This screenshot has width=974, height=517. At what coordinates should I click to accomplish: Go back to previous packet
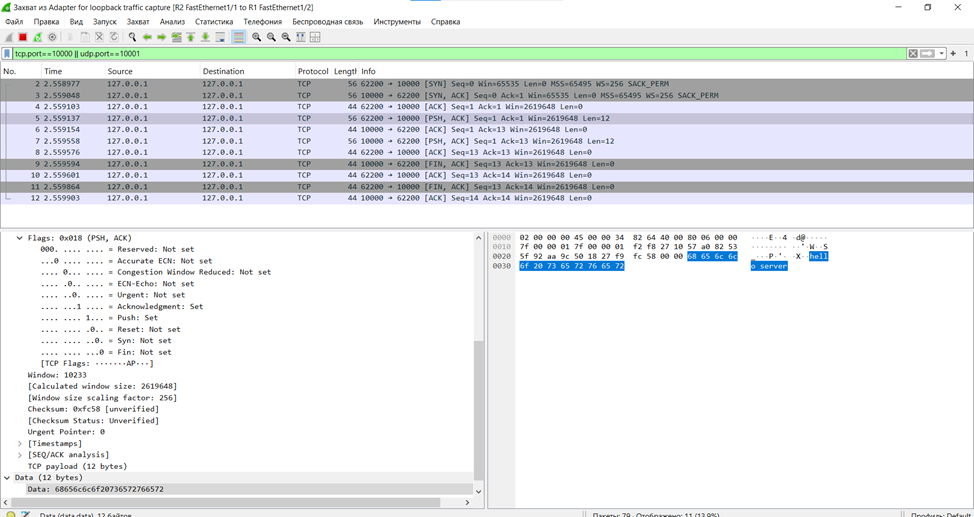147,37
